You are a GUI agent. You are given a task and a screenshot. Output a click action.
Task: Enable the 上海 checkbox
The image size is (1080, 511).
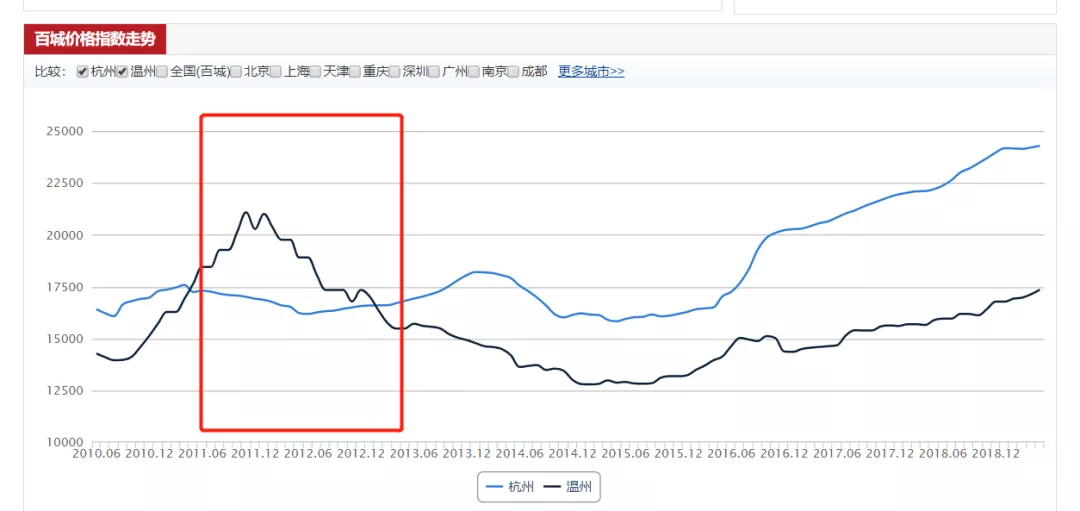pyautogui.click(x=276, y=72)
